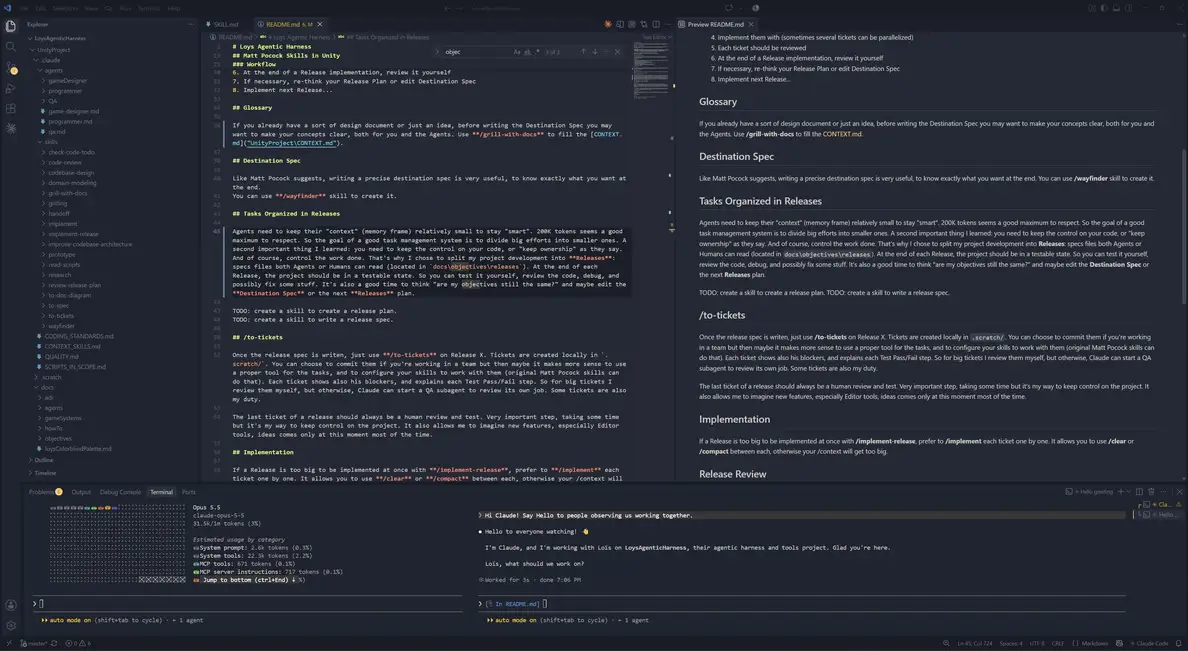Open the Help menu

click(x=174, y=8)
